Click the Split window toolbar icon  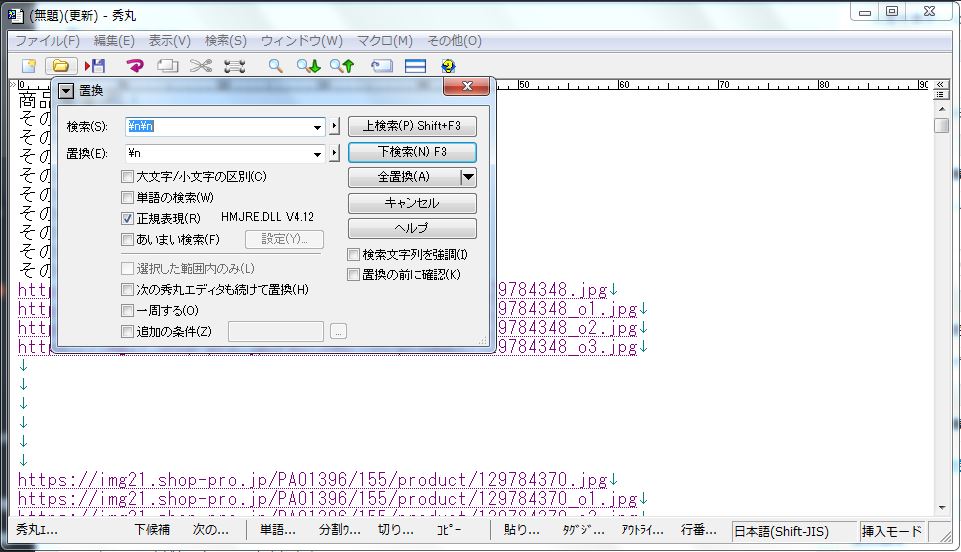[x=415, y=66]
